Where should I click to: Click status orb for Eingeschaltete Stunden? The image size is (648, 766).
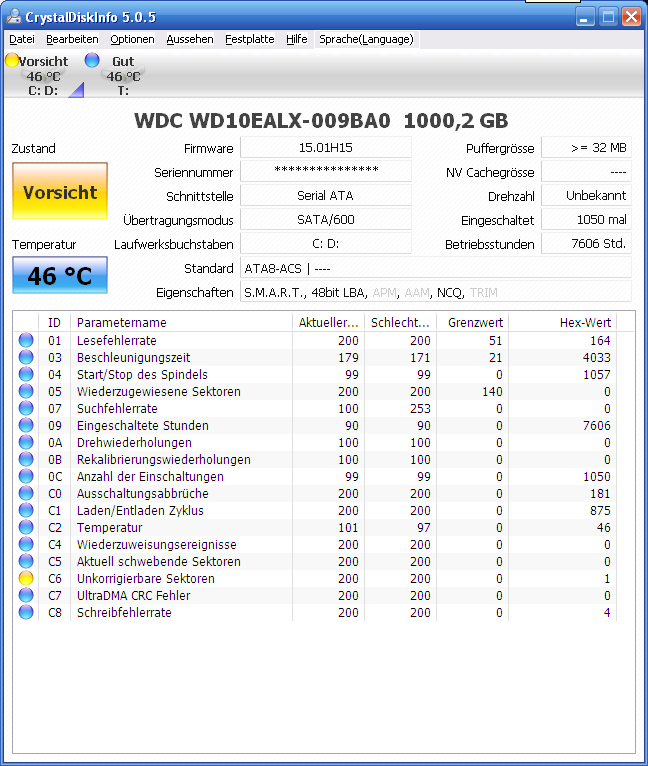(26, 425)
